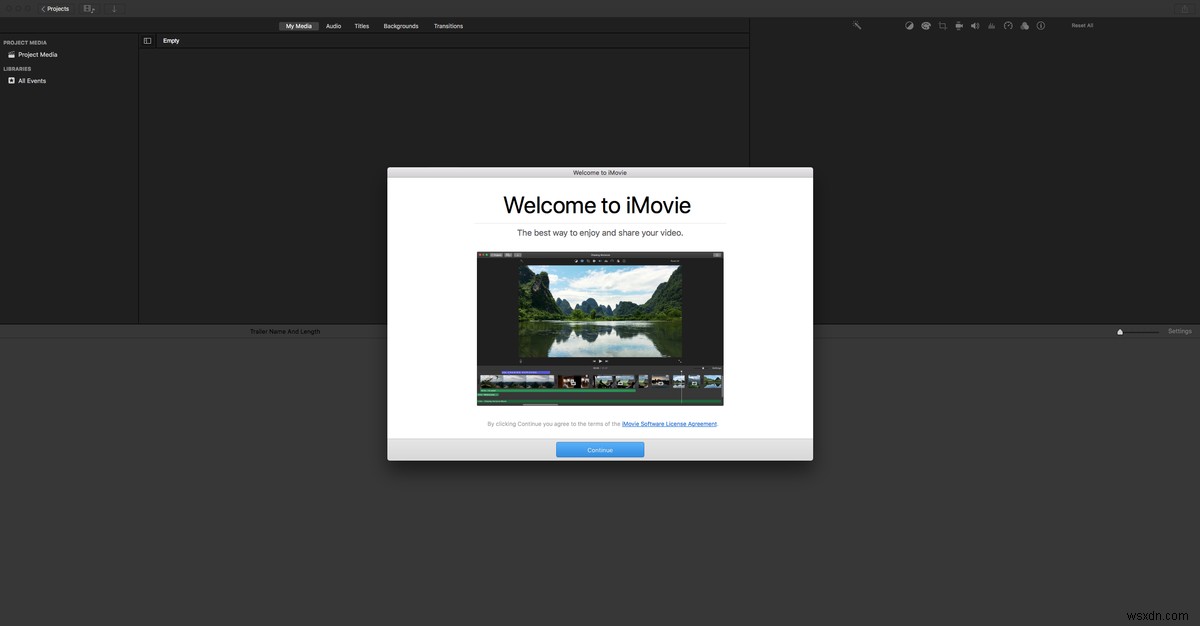Open the iMovie Software License Agreement link
Screen dimensions: 1200x626
click(x=669, y=423)
